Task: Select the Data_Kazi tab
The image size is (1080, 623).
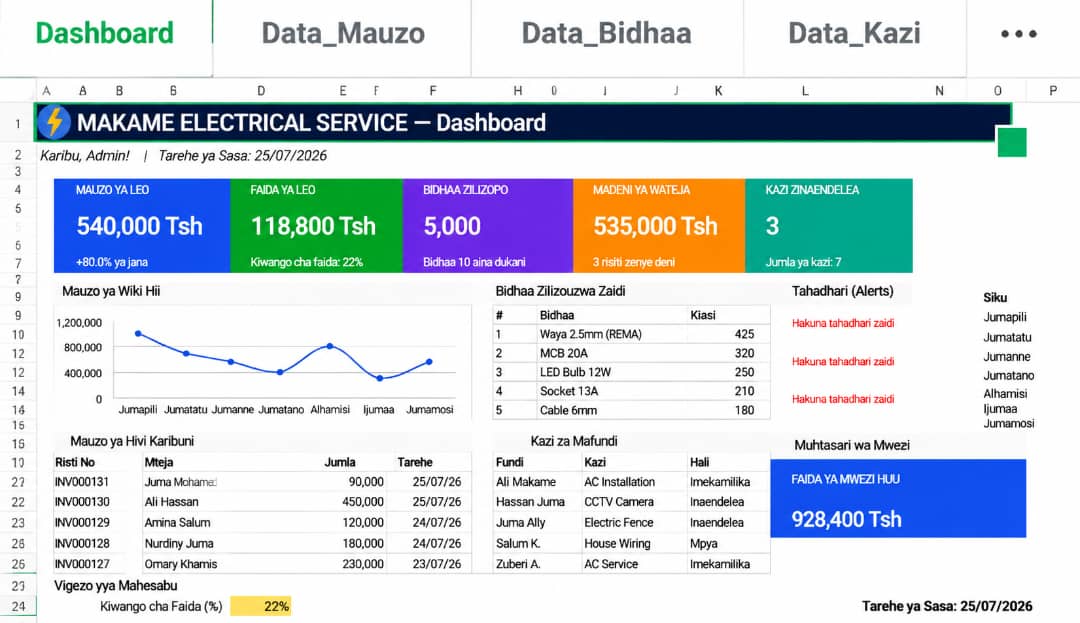Action: coord(854,33)
